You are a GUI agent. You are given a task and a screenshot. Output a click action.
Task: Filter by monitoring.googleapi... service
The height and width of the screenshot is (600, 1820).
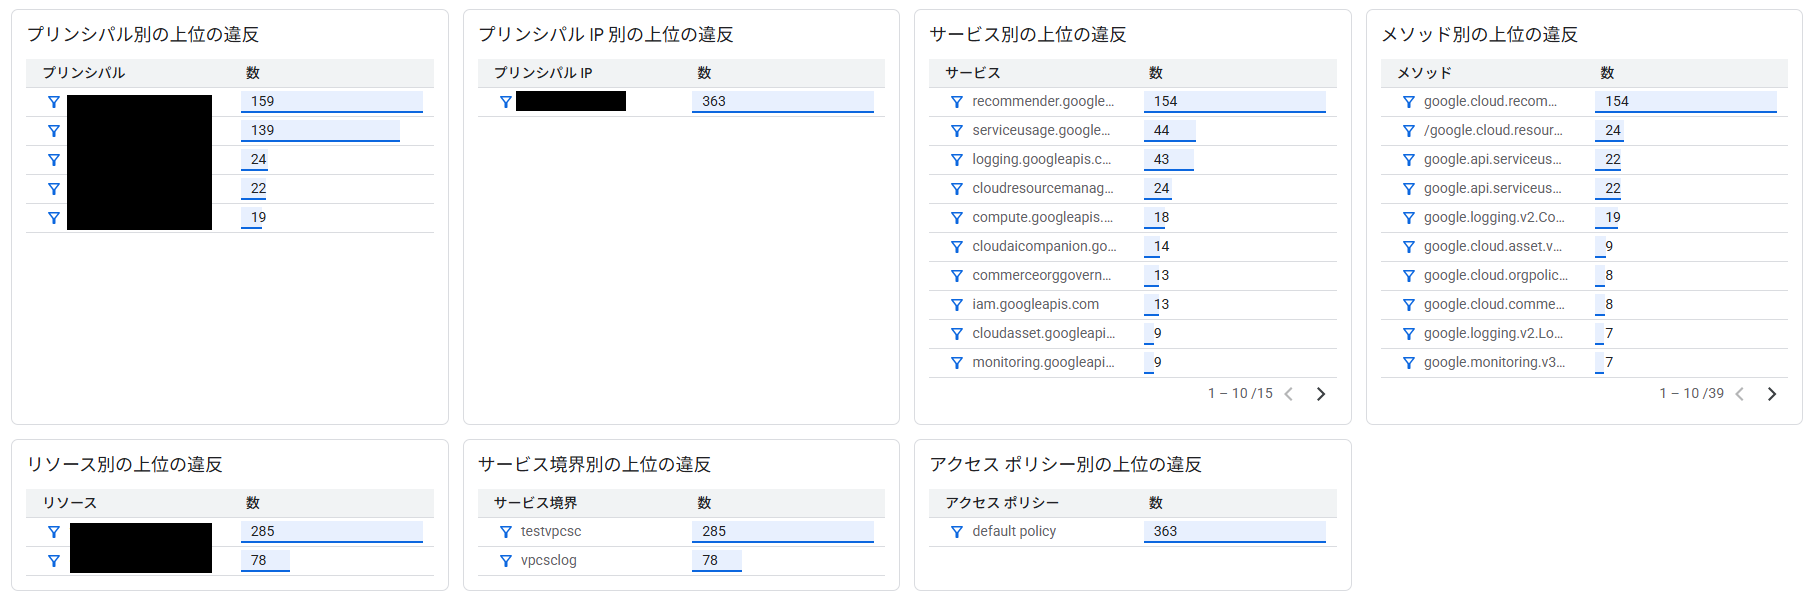pos(957,363)
